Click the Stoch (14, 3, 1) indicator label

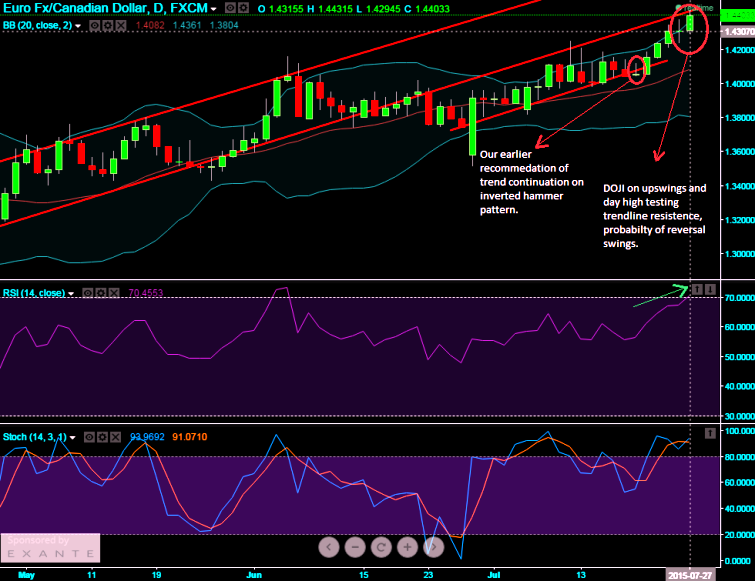point(35,437)
